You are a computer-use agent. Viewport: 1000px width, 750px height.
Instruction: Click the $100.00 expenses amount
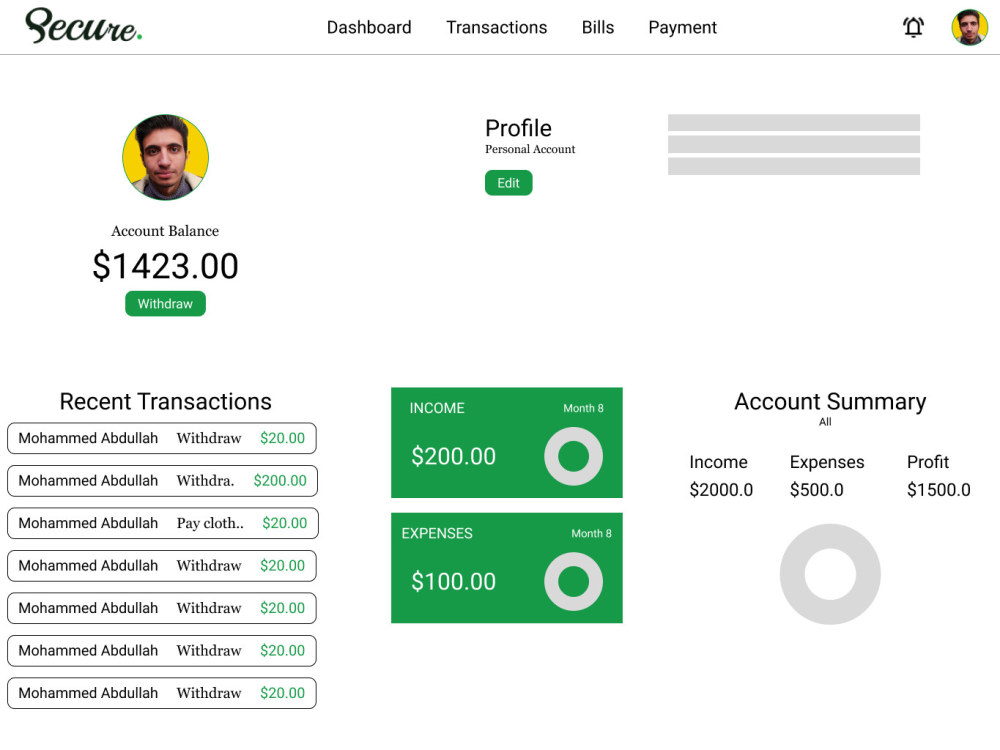(x=453, y=581)
